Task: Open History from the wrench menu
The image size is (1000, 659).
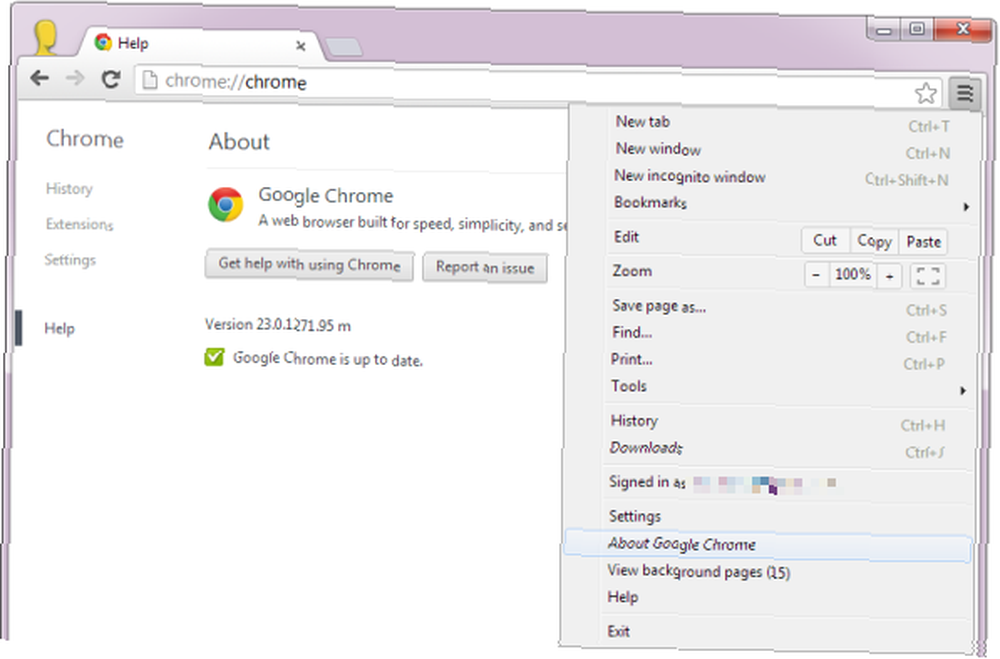Action: (787, 422)
